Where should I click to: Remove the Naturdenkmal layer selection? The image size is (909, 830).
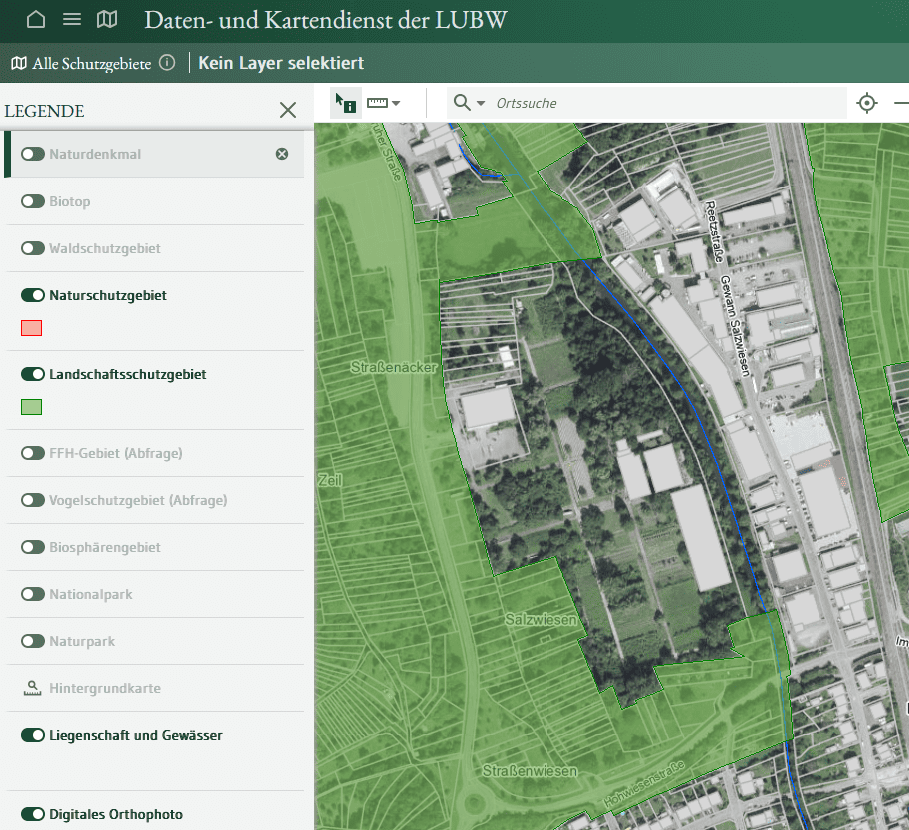282,154
